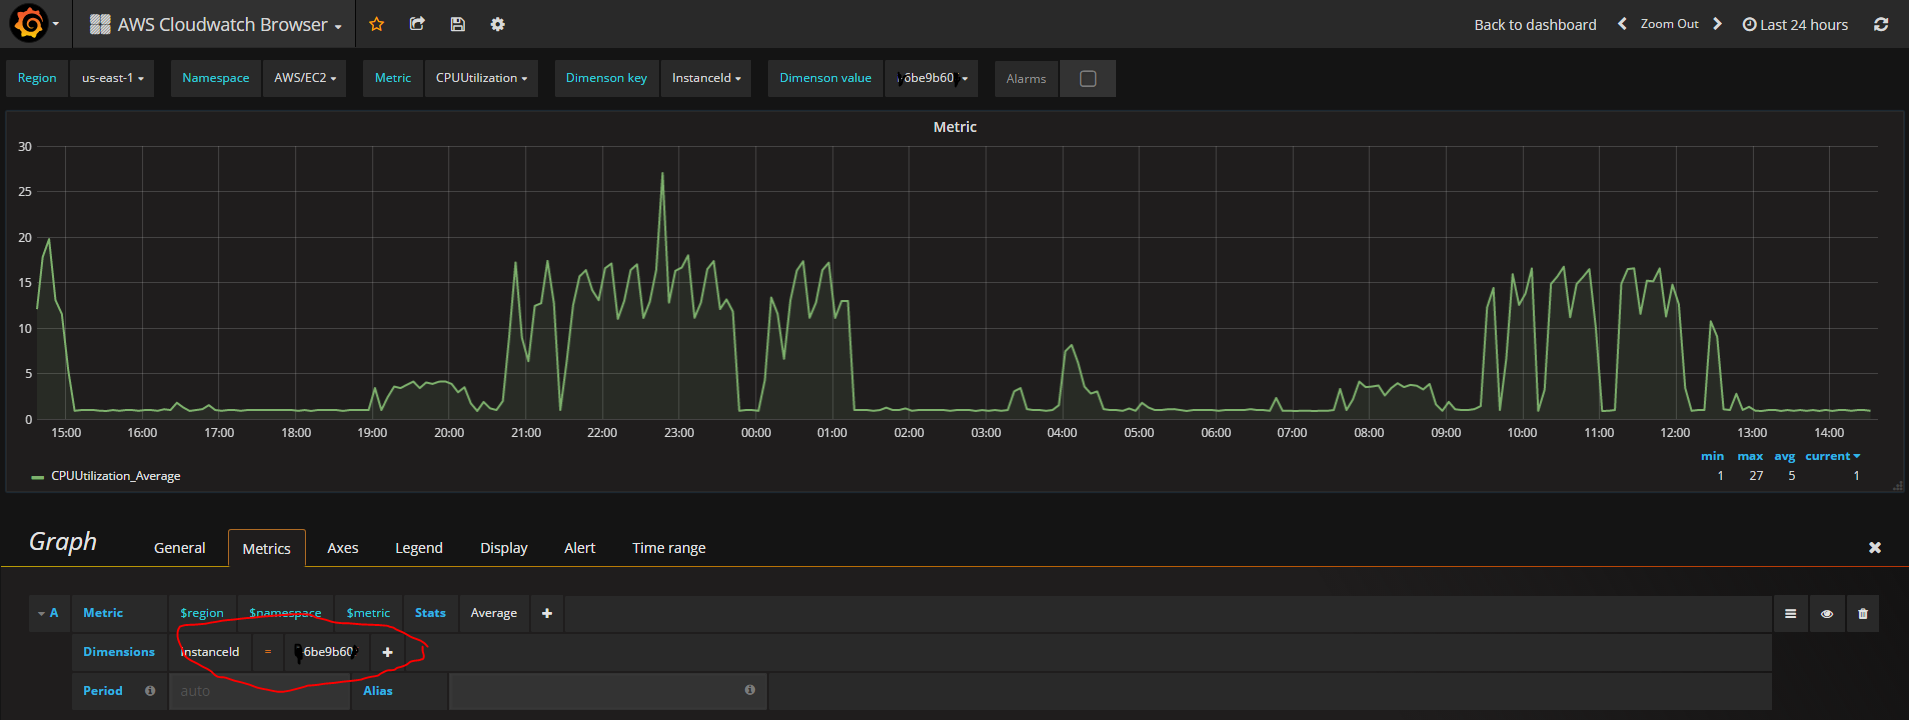1909x720 pixels.
Task: Open Metric CPUUtilization dropdown
Action: (481, 78)
